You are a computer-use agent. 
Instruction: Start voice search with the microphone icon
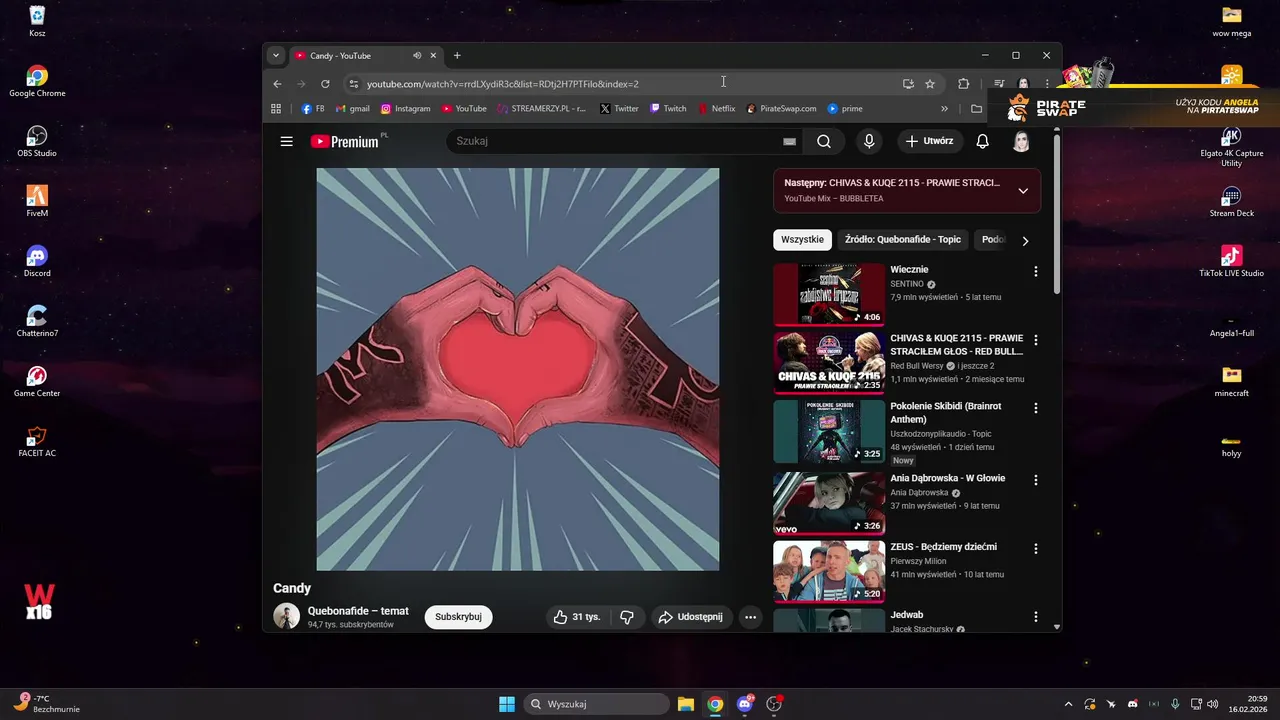869,141
